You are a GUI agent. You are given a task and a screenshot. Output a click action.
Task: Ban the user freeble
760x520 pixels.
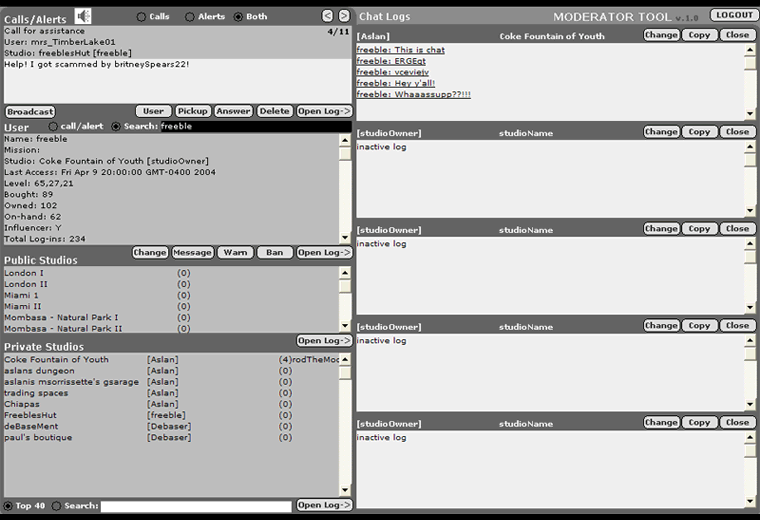coord(274,252)
